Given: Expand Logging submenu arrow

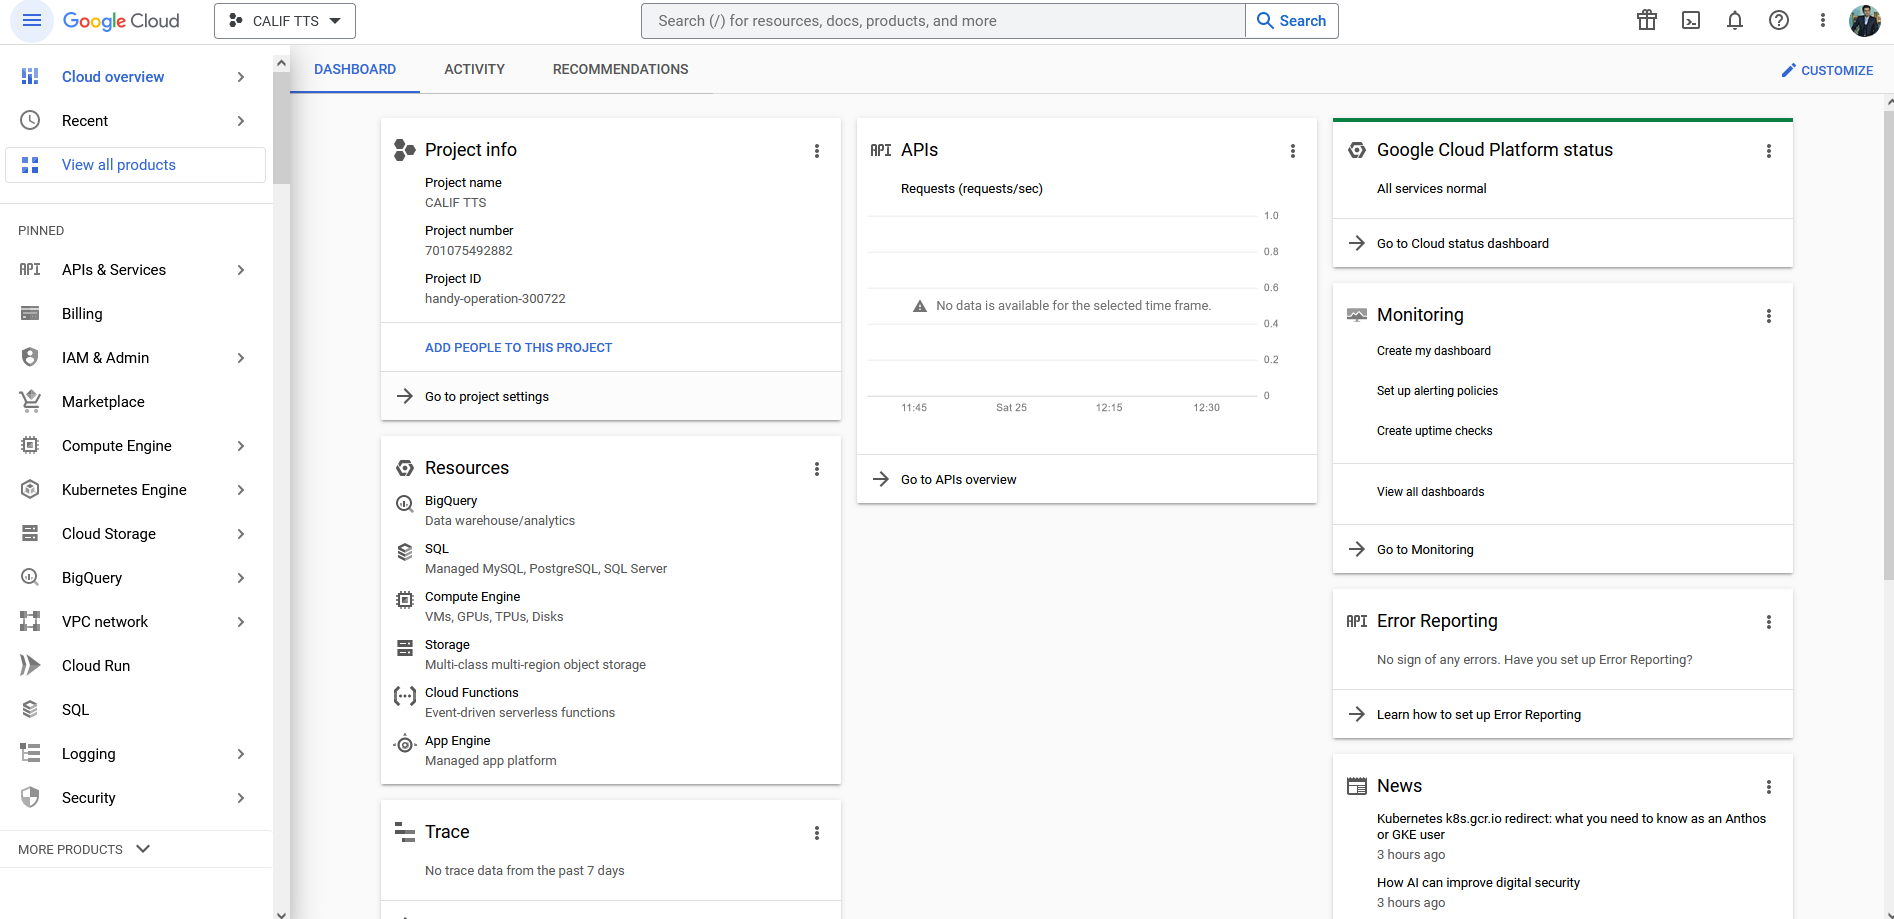Looking at the screenshot, I should (x=241, y=754).
